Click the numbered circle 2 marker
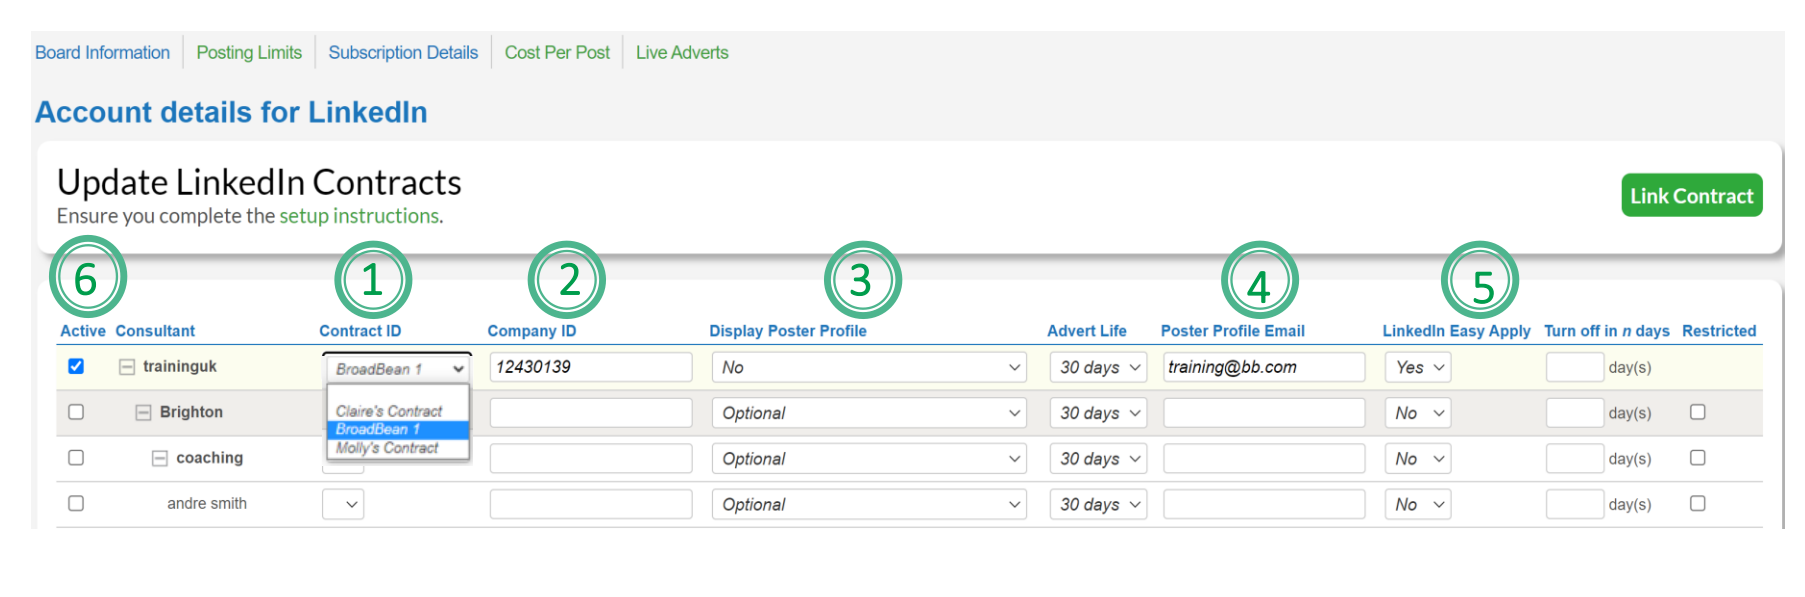The width and height of the screenshot is (1805, 597). [x=567, y=280]
